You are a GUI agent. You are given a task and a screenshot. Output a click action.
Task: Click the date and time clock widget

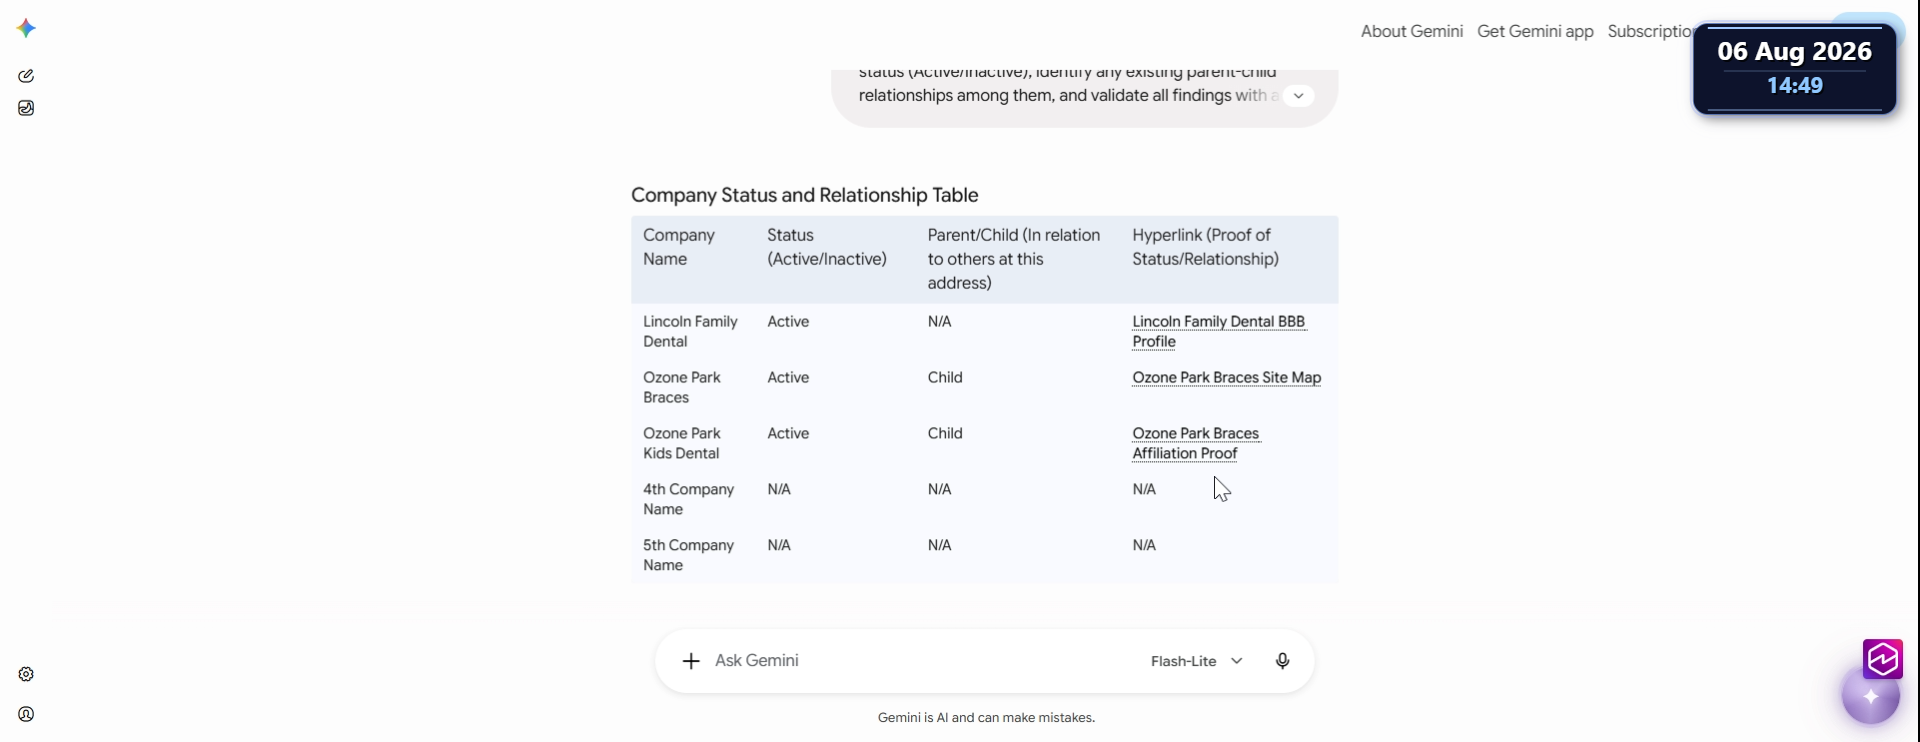(1794, 69)
